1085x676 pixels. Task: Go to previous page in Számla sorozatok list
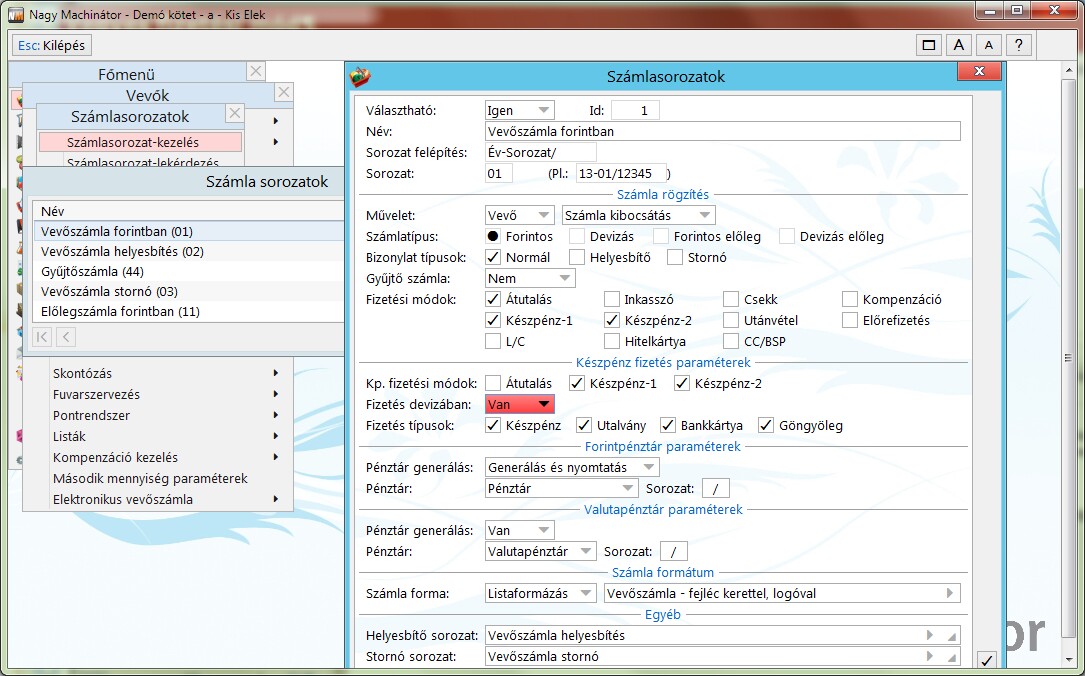click(65, 337)
